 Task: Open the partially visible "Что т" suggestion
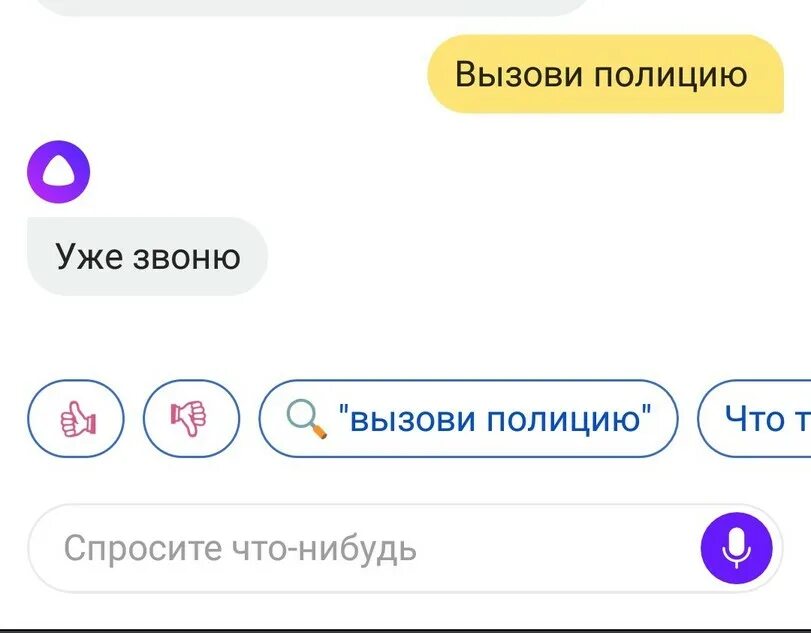(755, 418)
